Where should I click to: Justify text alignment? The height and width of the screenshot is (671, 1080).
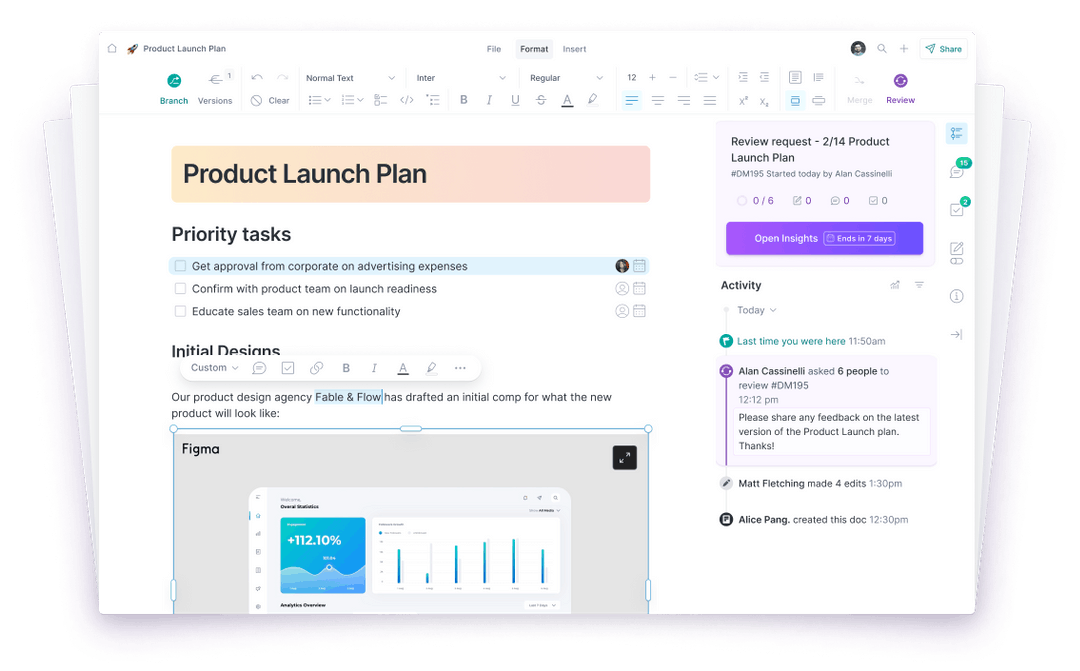709,101
